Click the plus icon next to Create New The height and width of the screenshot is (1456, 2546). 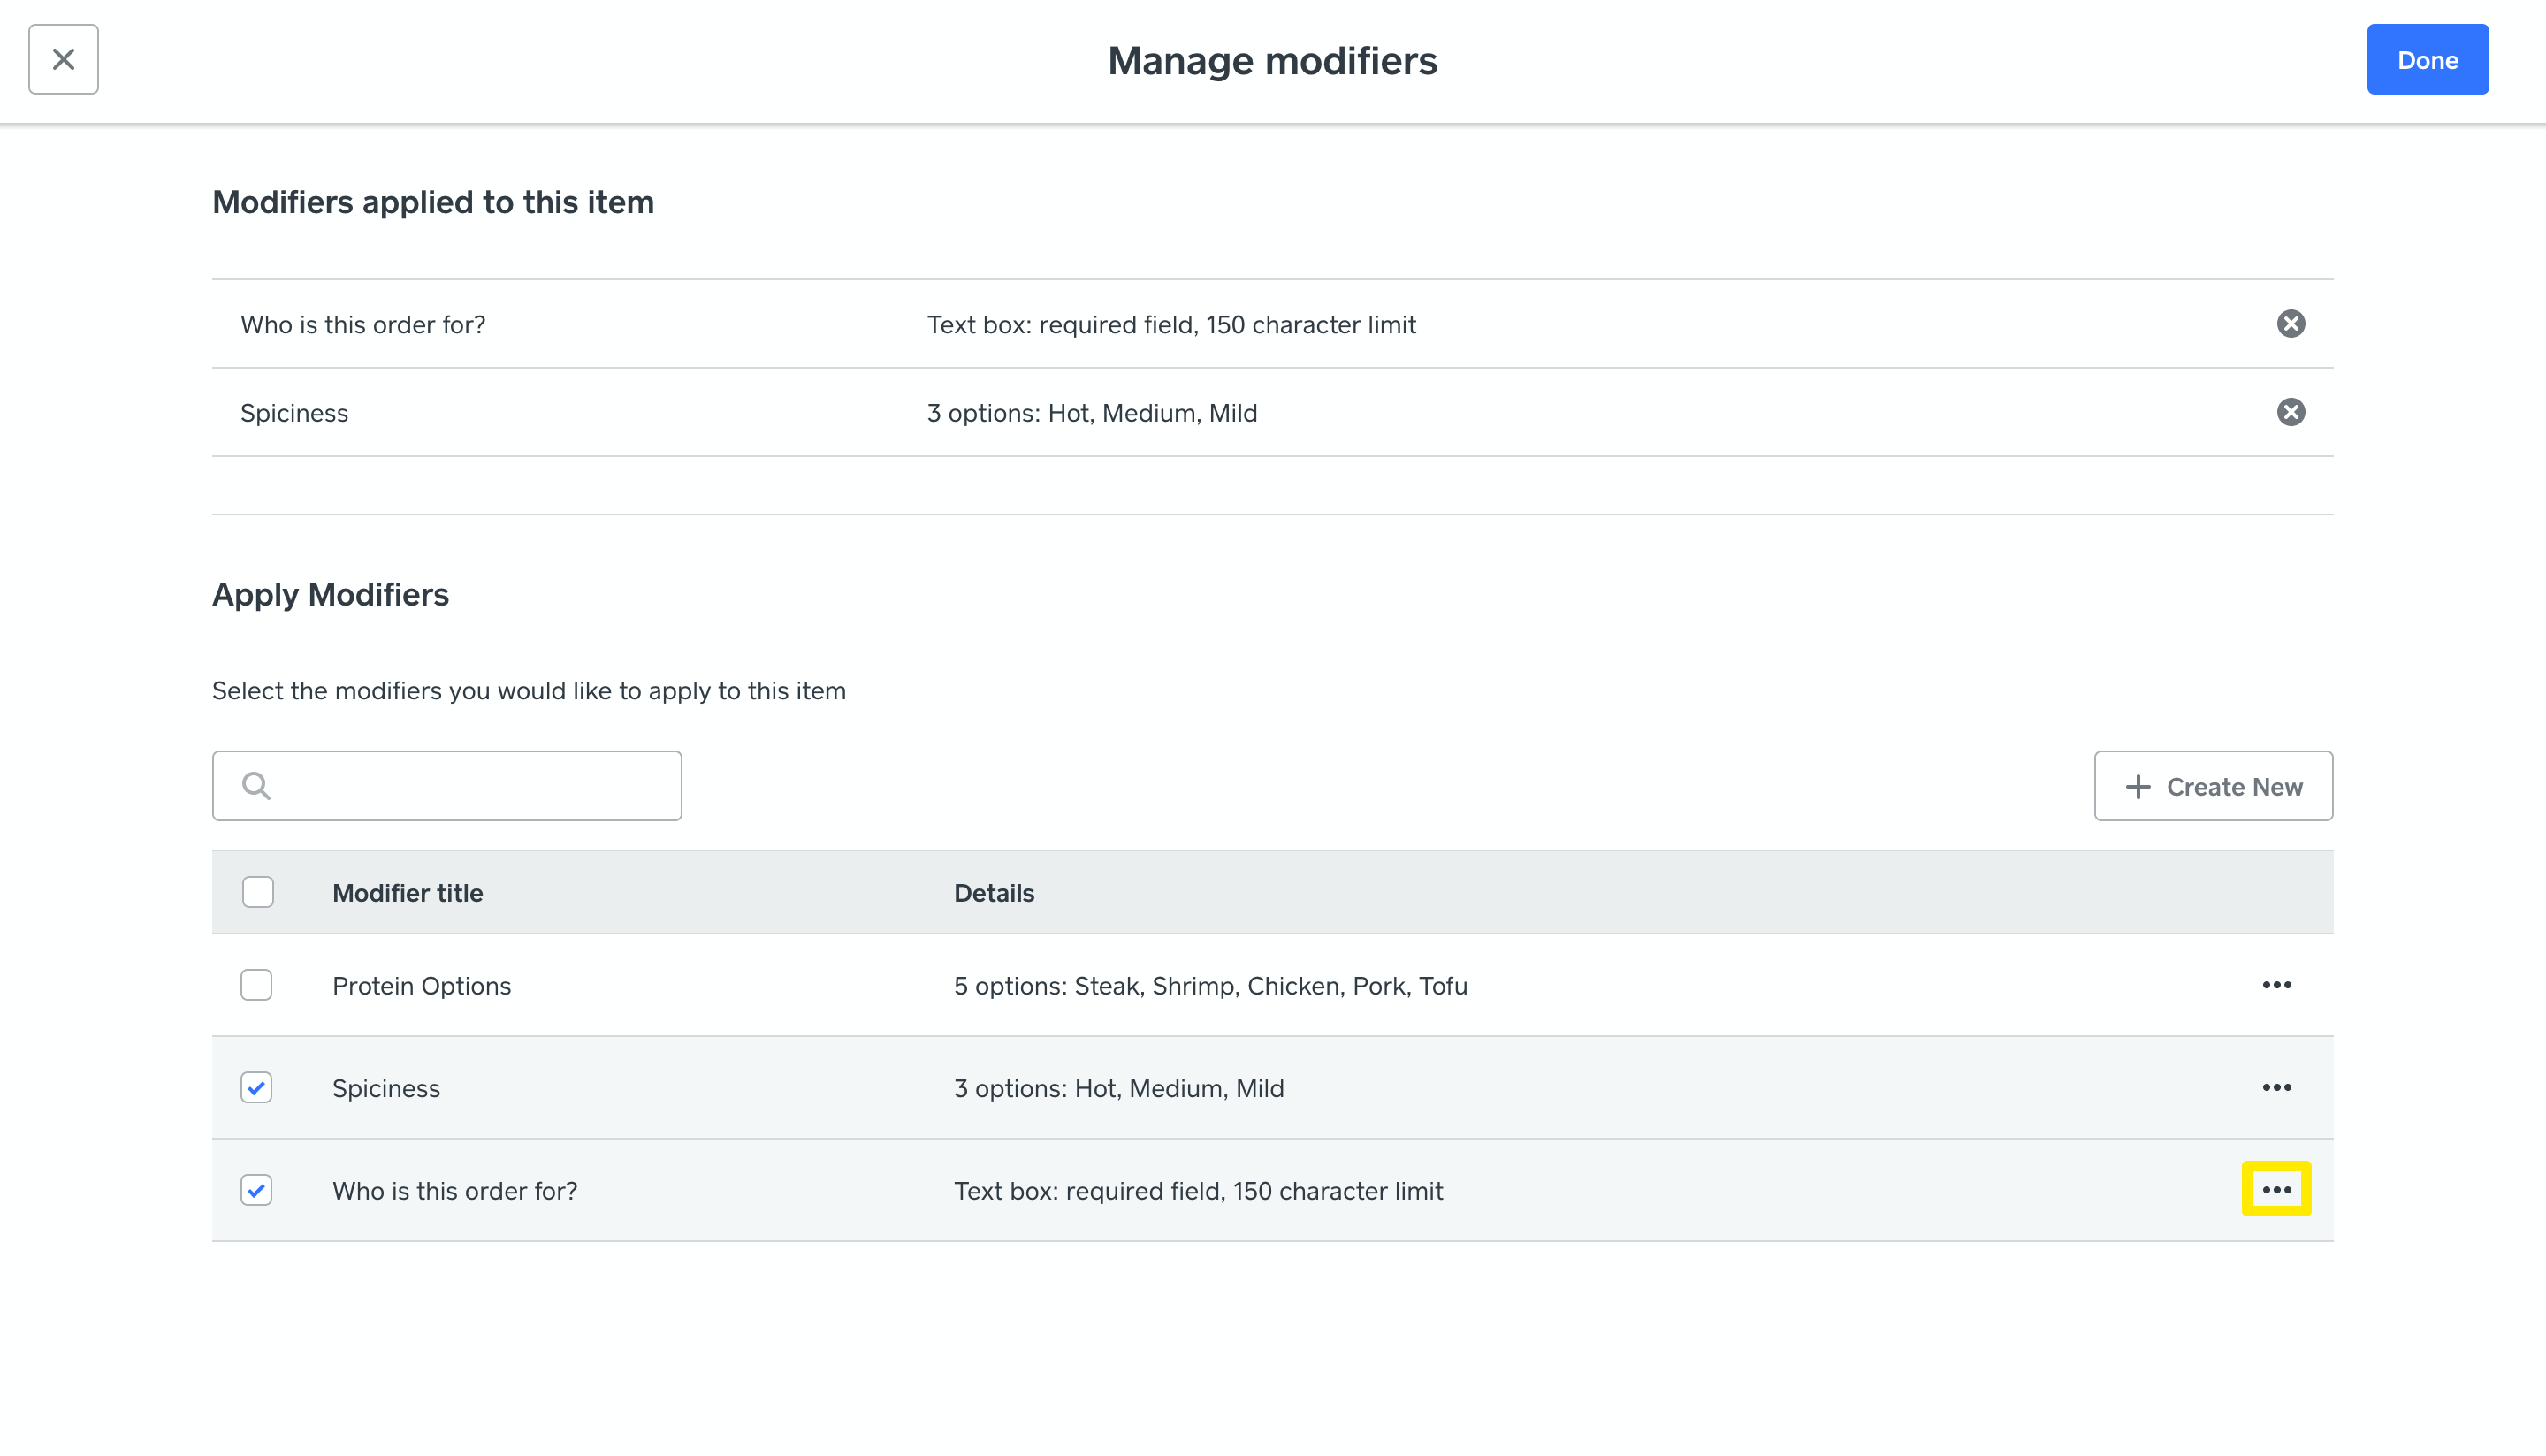pyautogui.click(x=2138, y=786)
